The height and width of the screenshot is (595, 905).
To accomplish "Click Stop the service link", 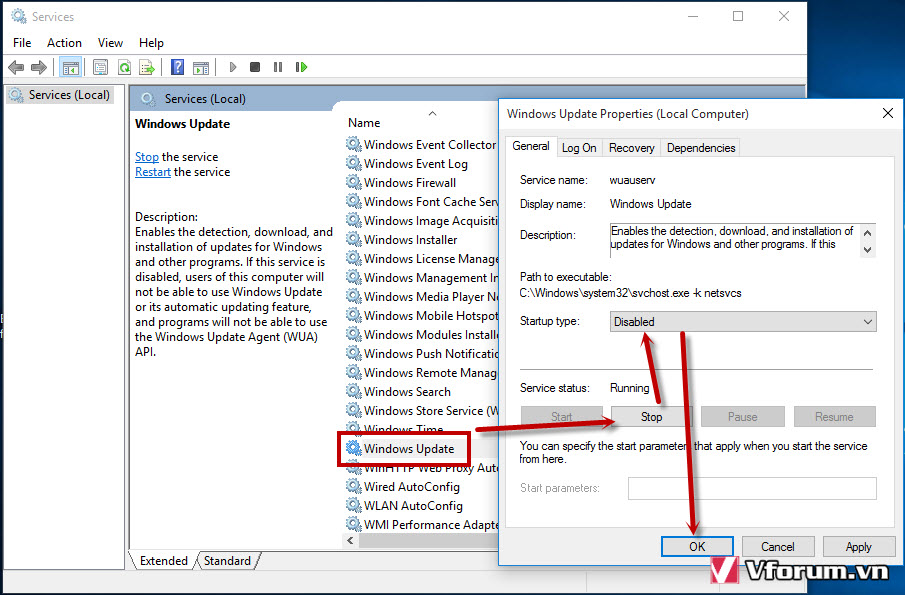I will (x=147, y=156).
